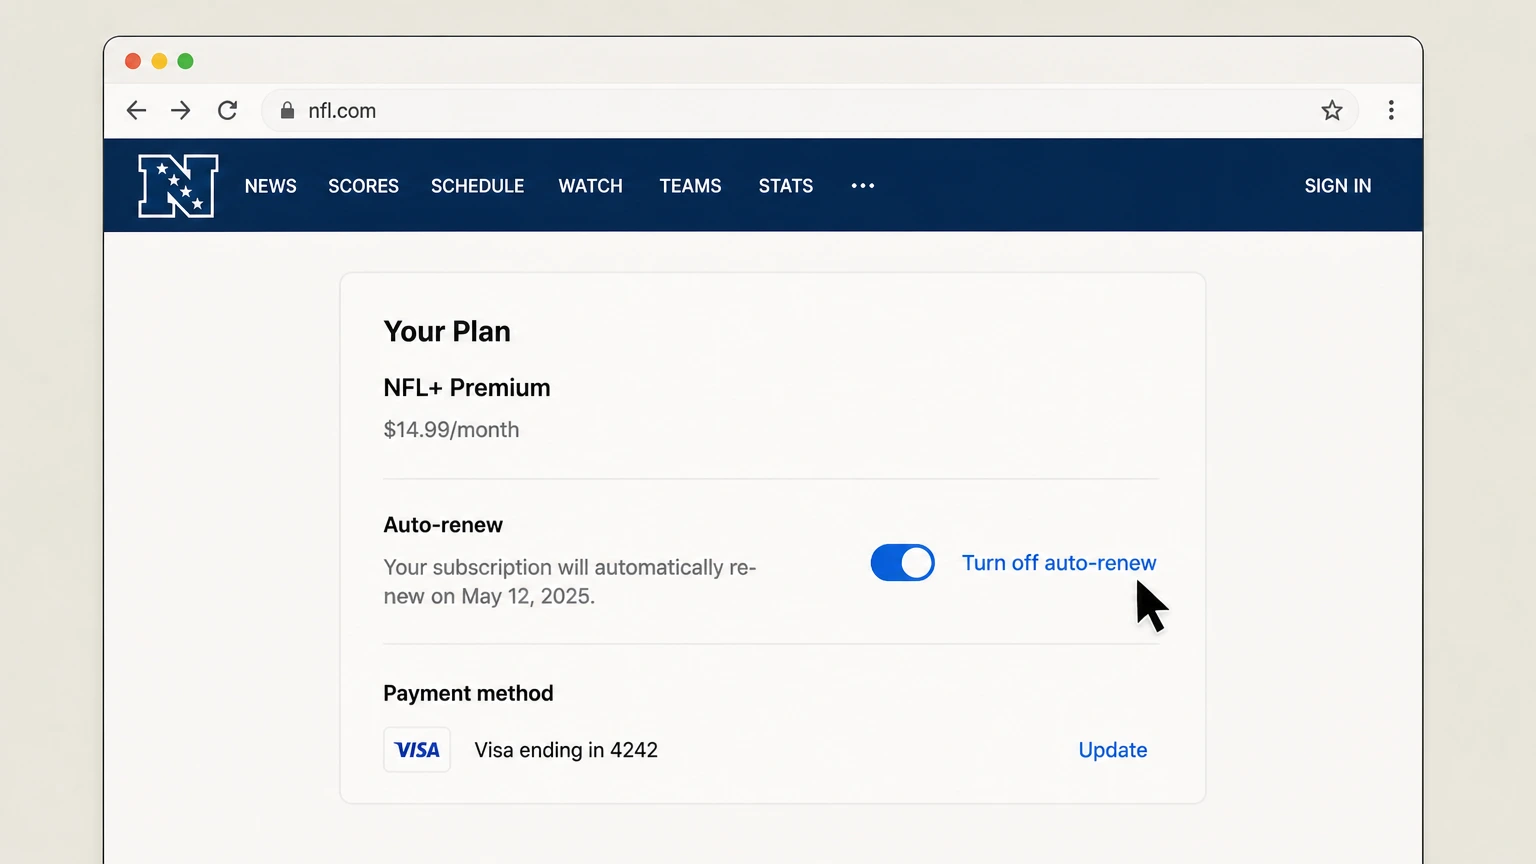The image size is (1536, 864).
Task: Click the Your Plan heading
Action: pyautogui.click(x=447, y=332)
